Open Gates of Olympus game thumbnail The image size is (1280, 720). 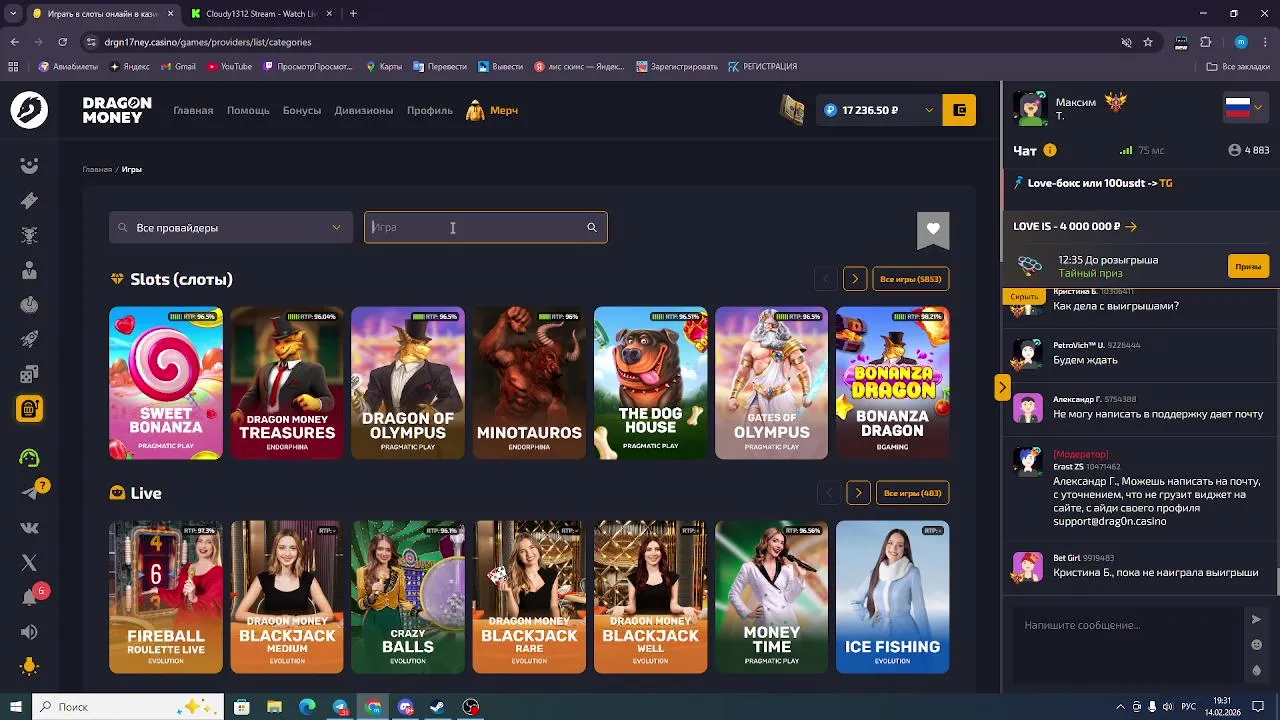(771, 383)
